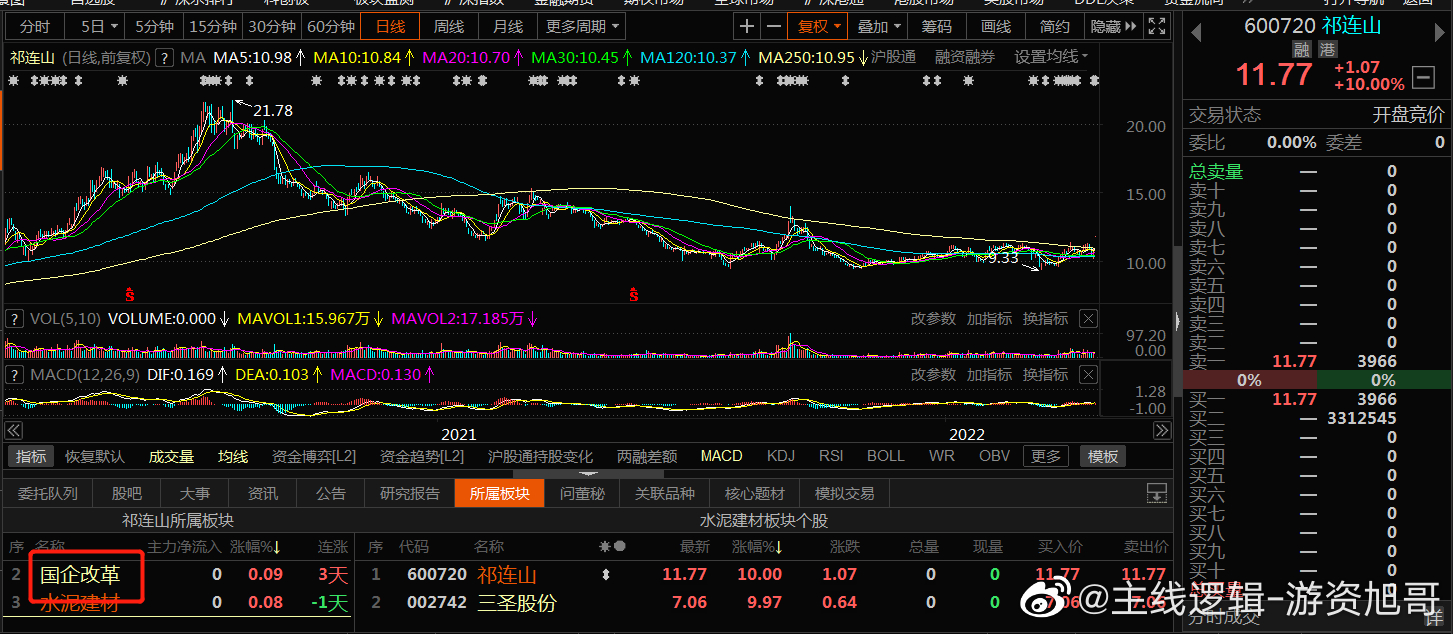Close the MACD indicator panel
Viewport: 1453px width, 634px height.
click(x=1088, y=374)
